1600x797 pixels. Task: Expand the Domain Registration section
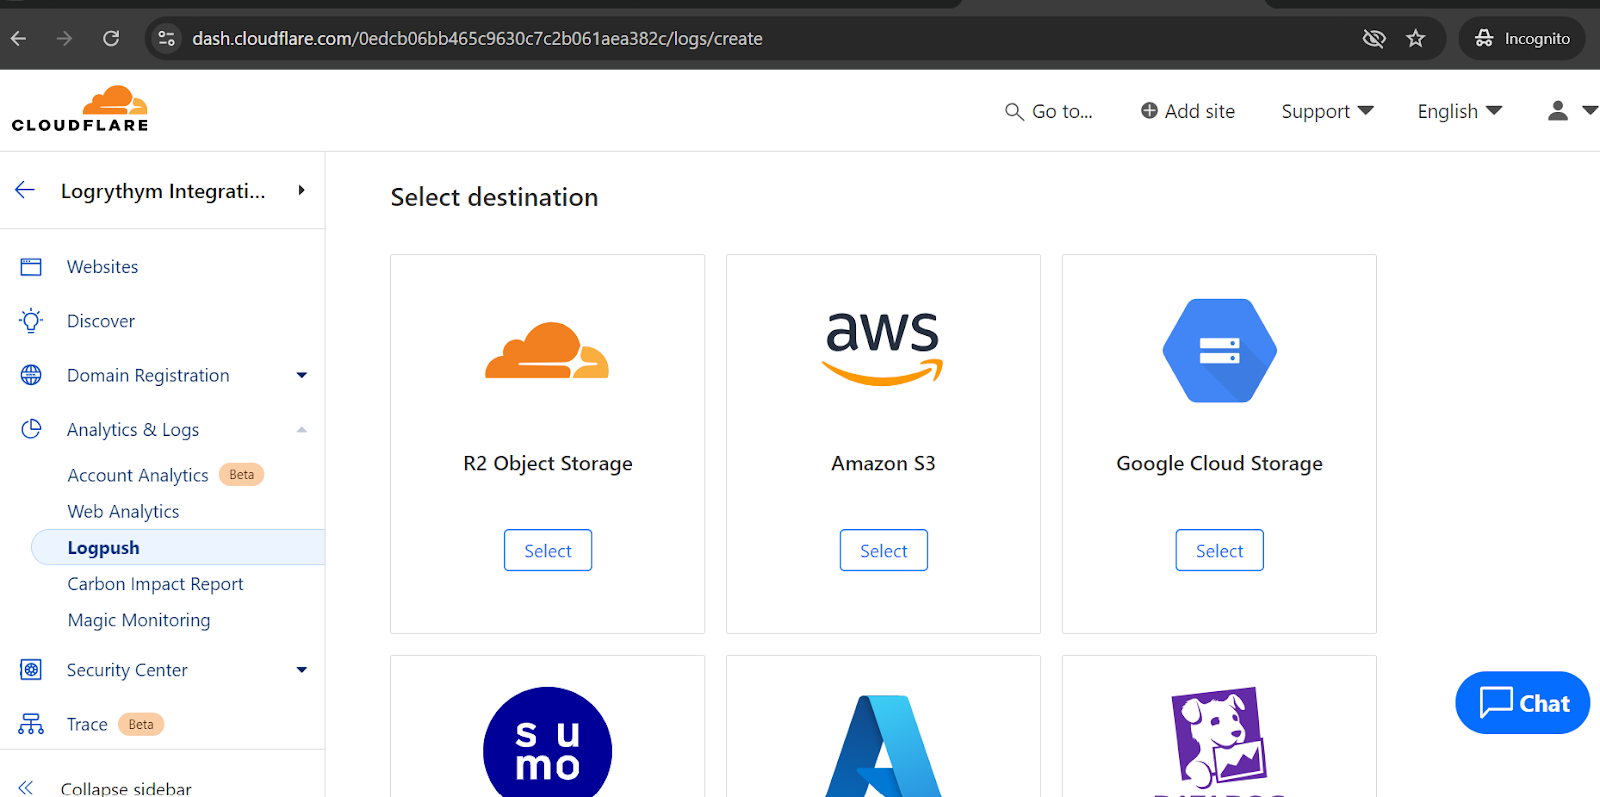point(301,375)
